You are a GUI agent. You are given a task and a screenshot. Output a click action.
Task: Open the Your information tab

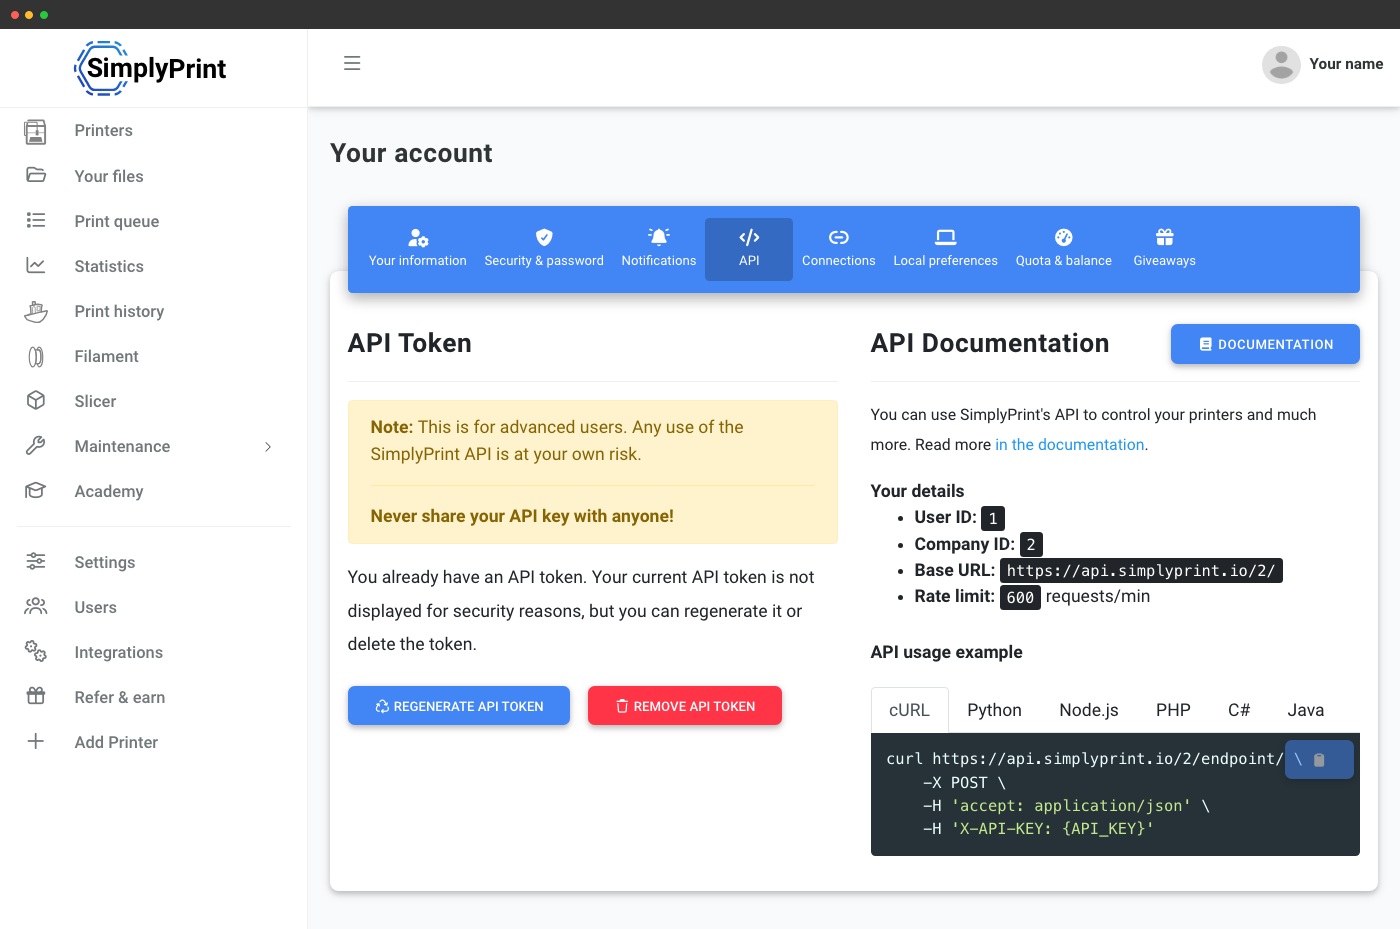click(x=418, y=249)
